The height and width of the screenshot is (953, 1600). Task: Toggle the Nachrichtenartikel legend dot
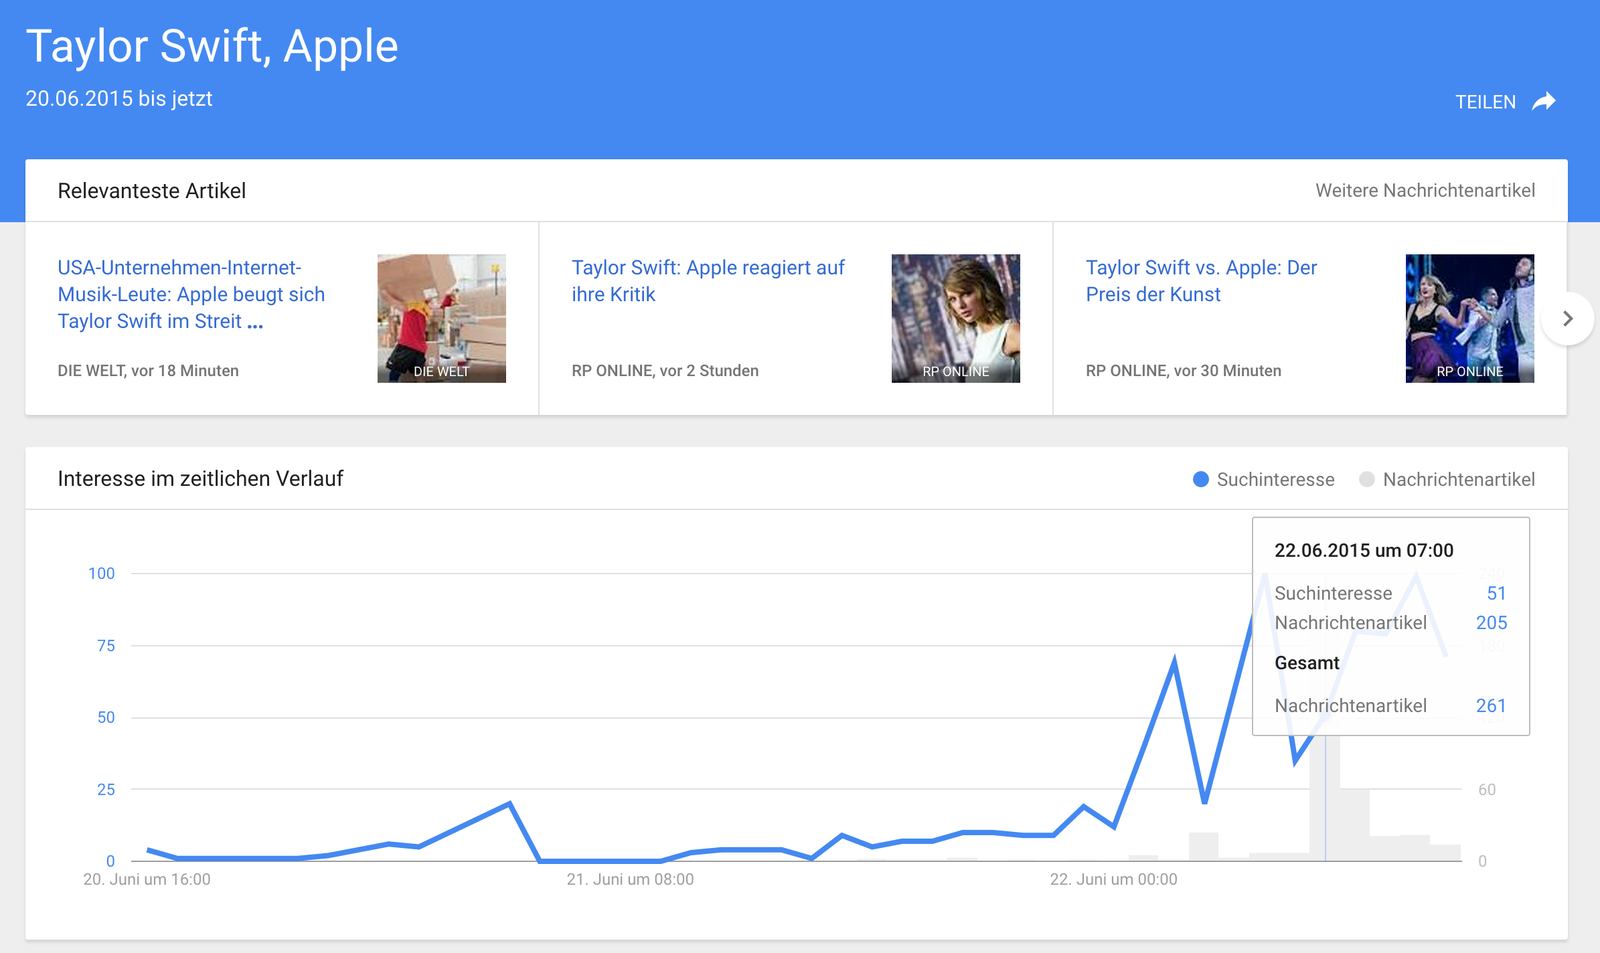click(x=1367, y=479)
